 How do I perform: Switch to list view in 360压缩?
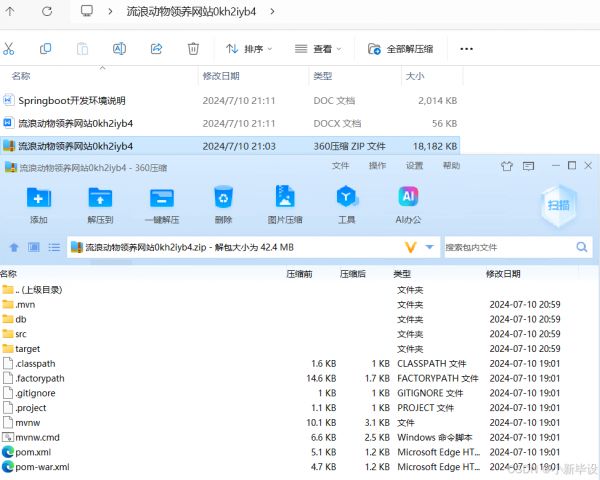tap(54, 247)
